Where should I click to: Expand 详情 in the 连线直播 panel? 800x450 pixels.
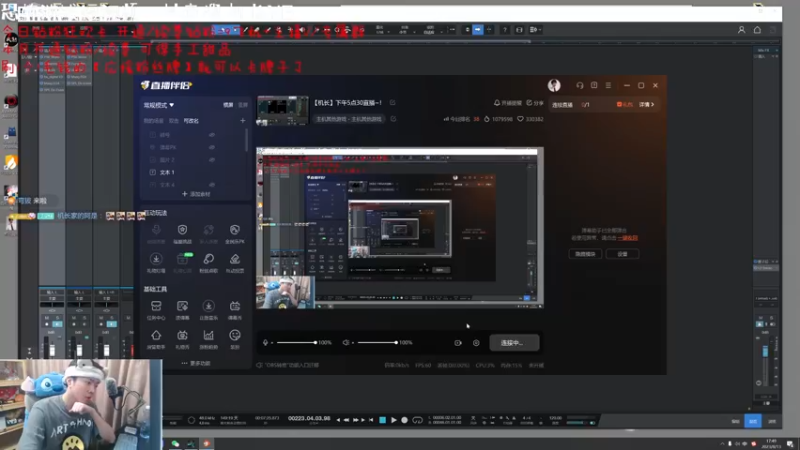pos(646,105)
